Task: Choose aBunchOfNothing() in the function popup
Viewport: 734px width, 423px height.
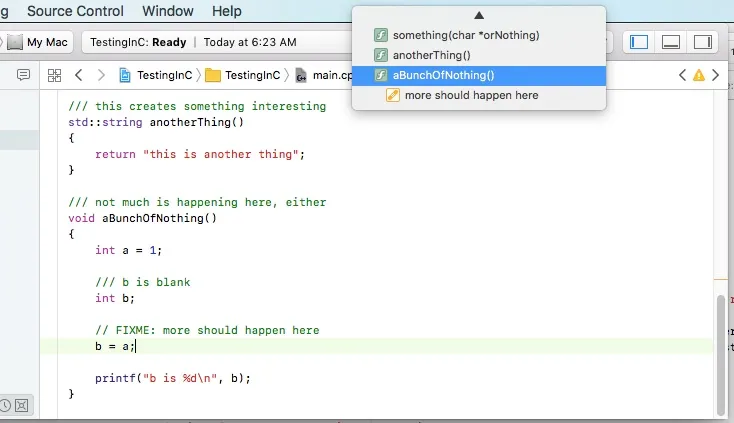Action: click(x=479, y=75)
